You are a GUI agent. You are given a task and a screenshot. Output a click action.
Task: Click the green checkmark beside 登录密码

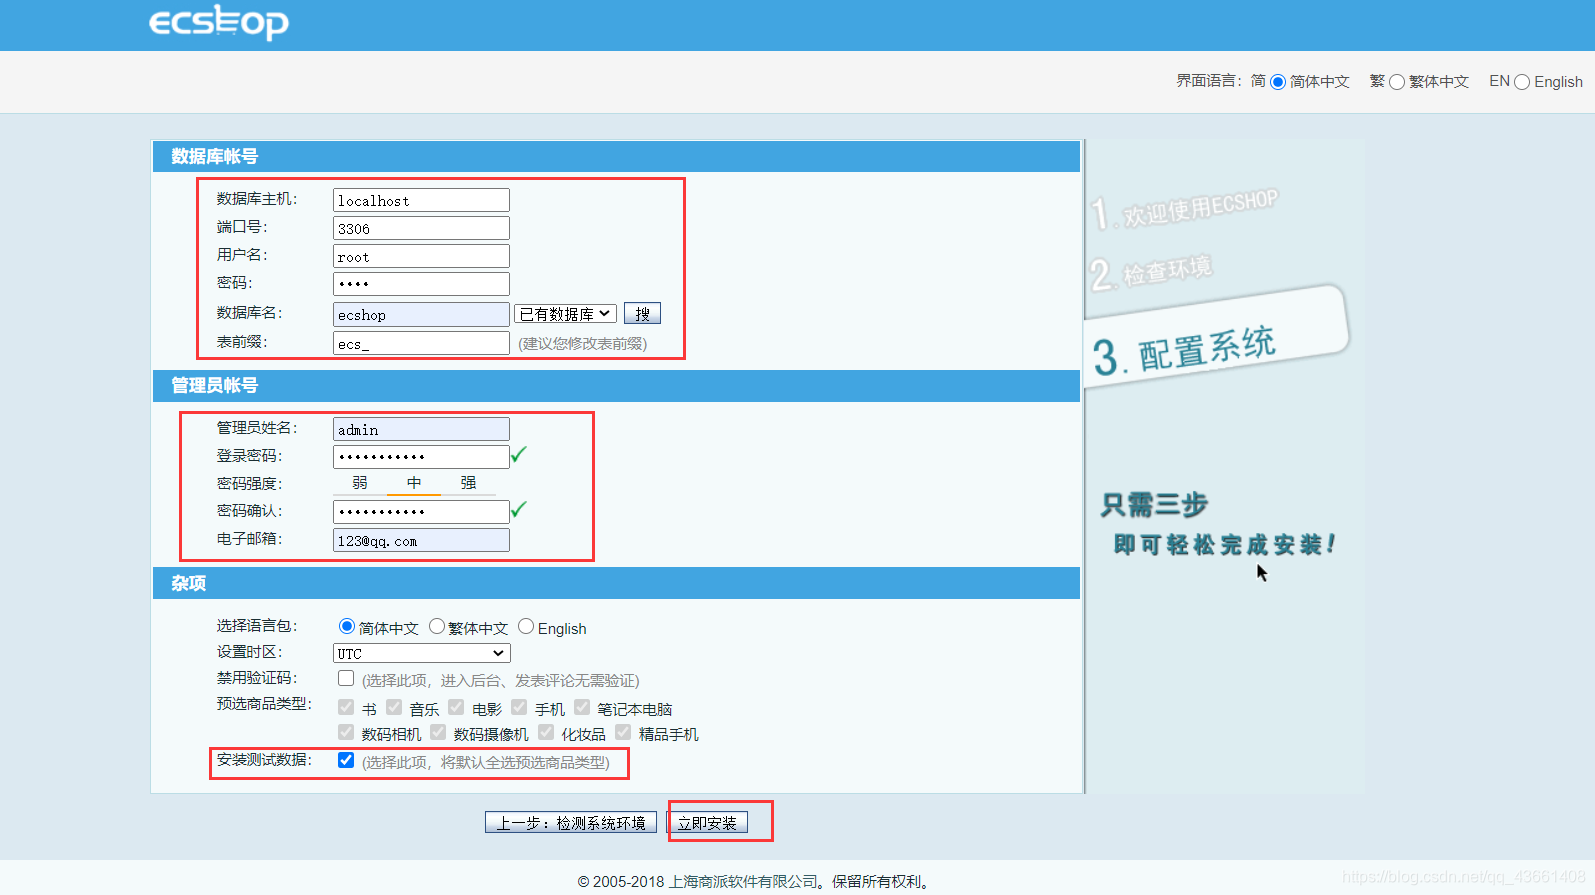click(518, 455)
